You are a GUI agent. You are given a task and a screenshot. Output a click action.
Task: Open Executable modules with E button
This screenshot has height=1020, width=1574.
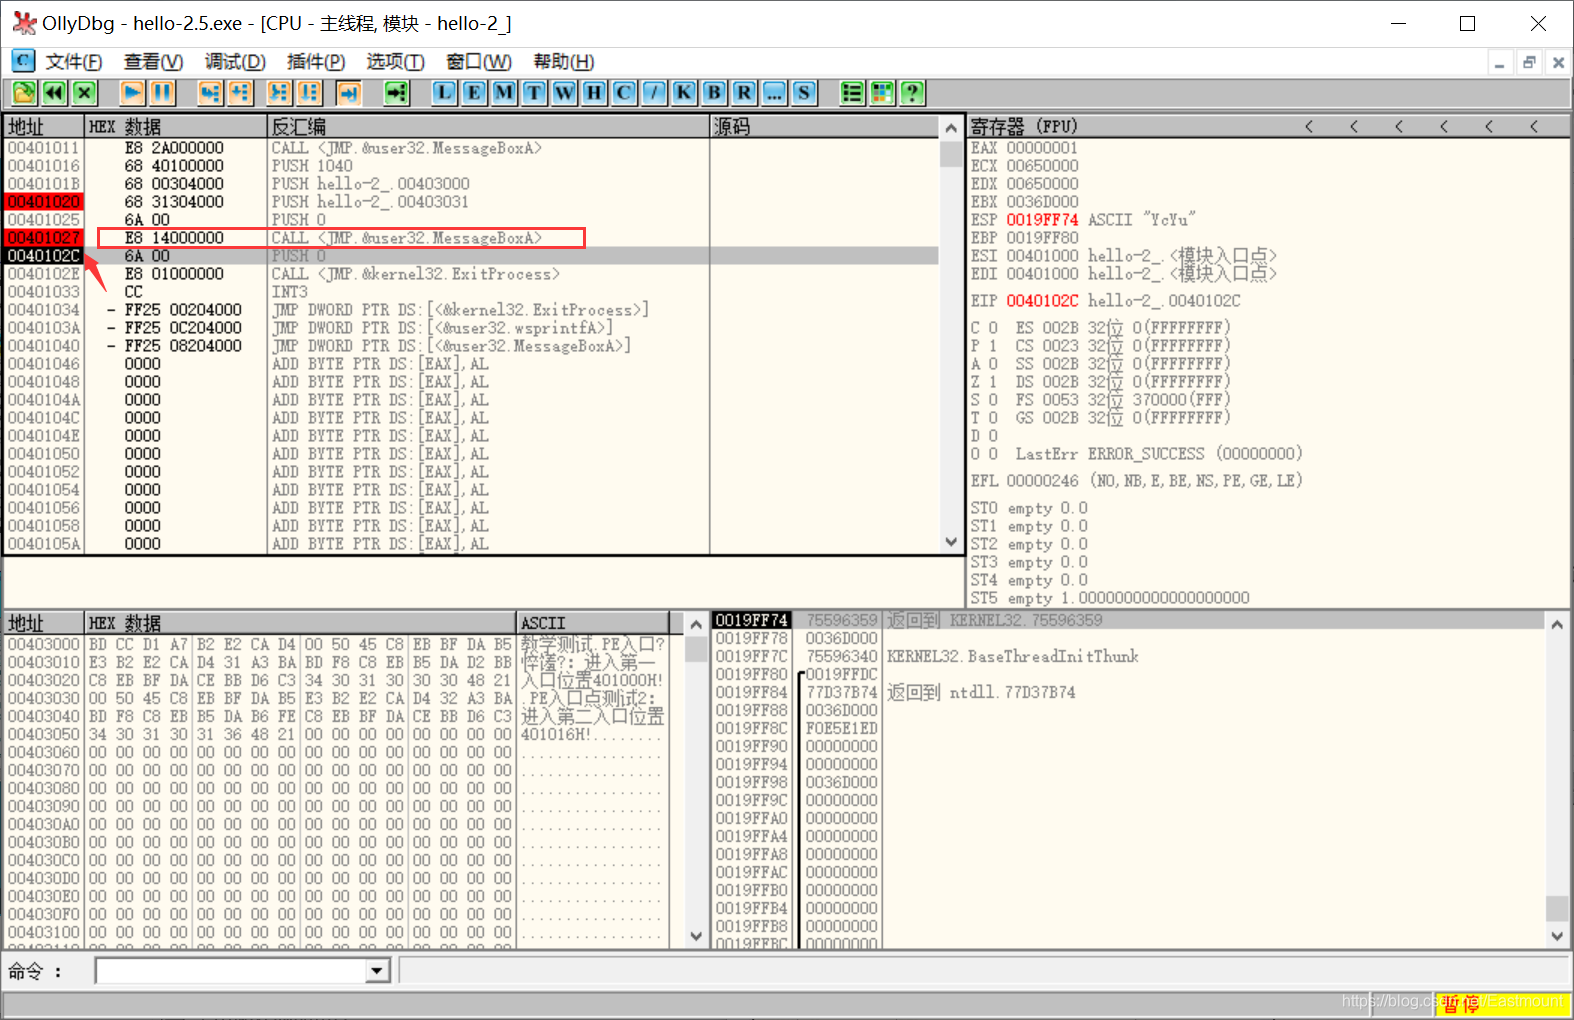pos(474,93)
